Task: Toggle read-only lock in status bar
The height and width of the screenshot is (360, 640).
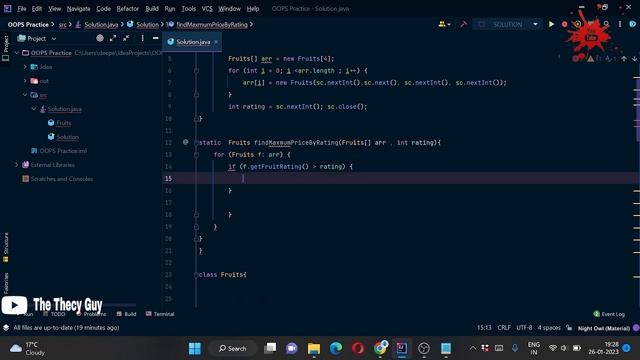Action: click(569, 328)
